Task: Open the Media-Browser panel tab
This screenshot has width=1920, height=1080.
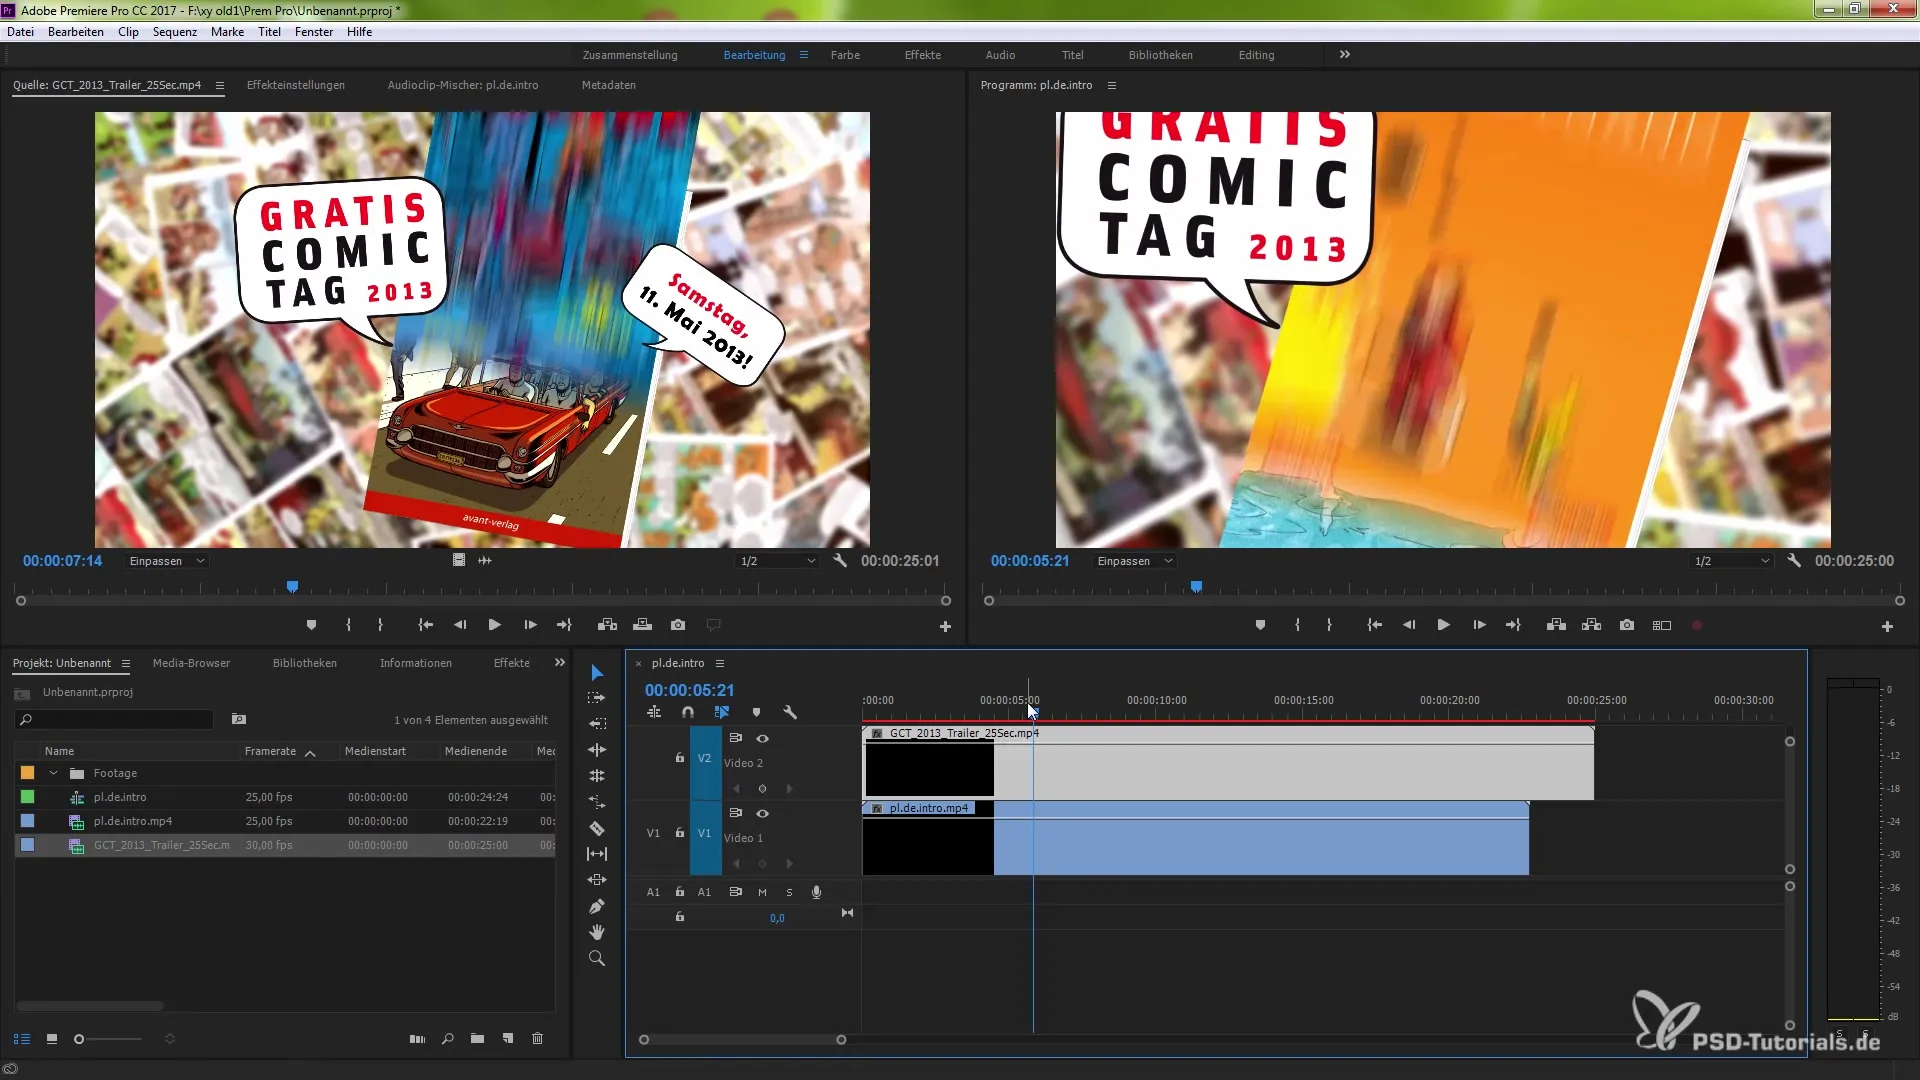Action: click(191, 663)
